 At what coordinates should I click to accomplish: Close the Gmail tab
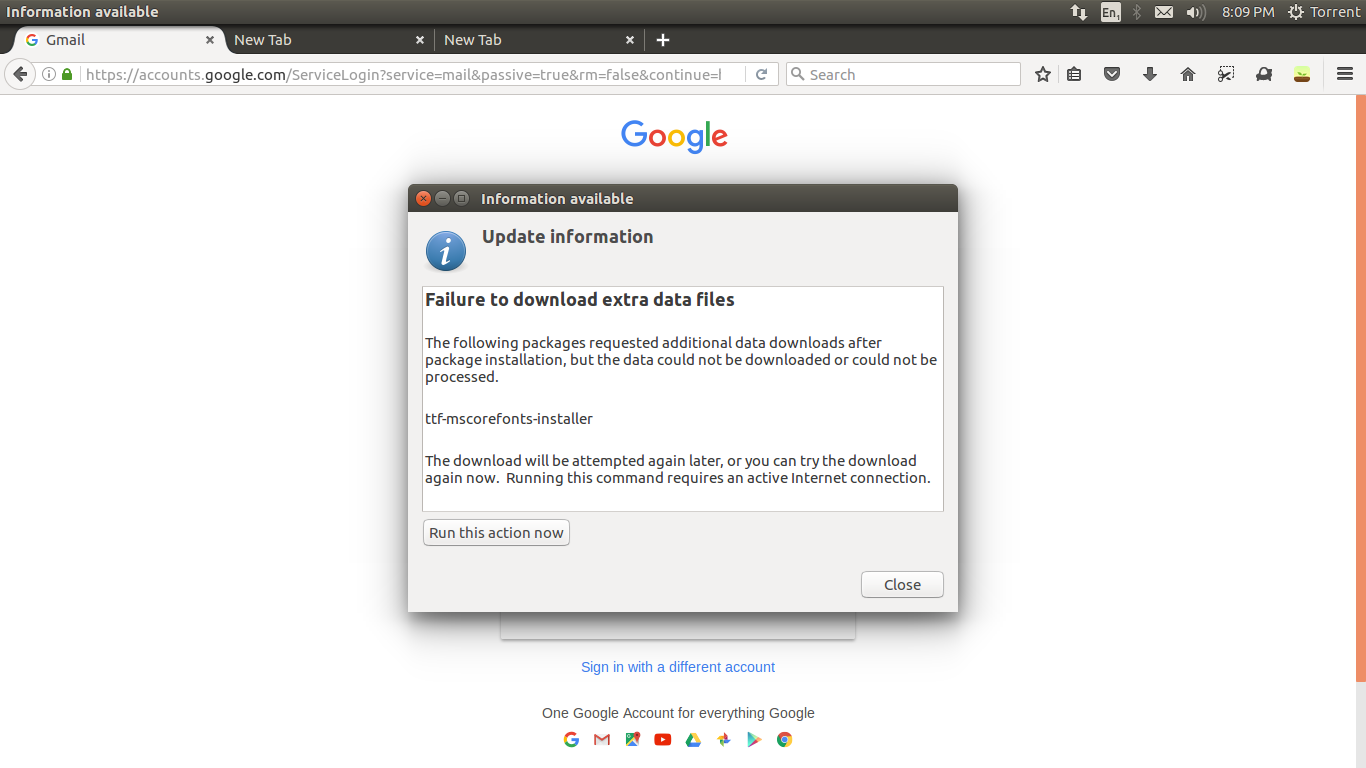[x=210, y=40]
